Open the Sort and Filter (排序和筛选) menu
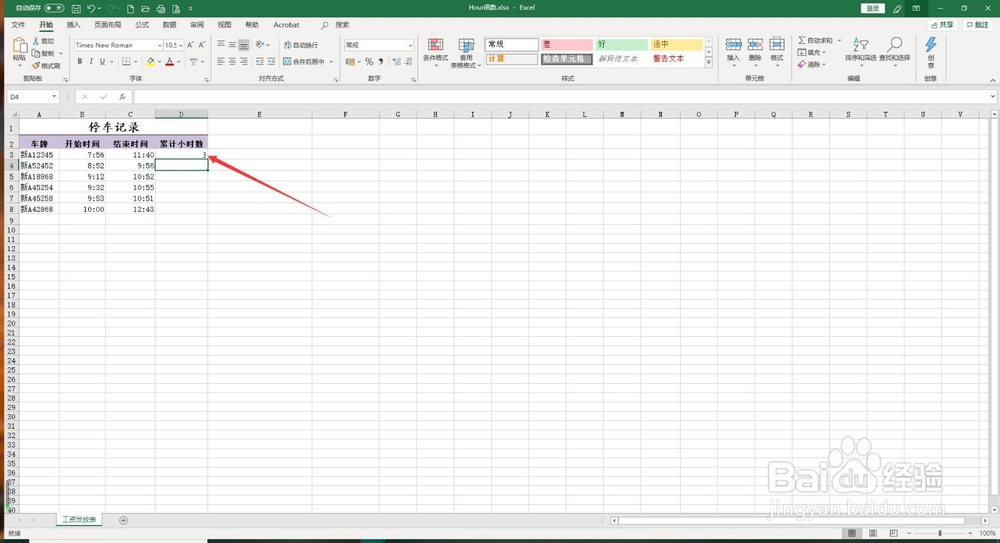The height and width of the screenshot is (543, 1000). tap(860, 52)
